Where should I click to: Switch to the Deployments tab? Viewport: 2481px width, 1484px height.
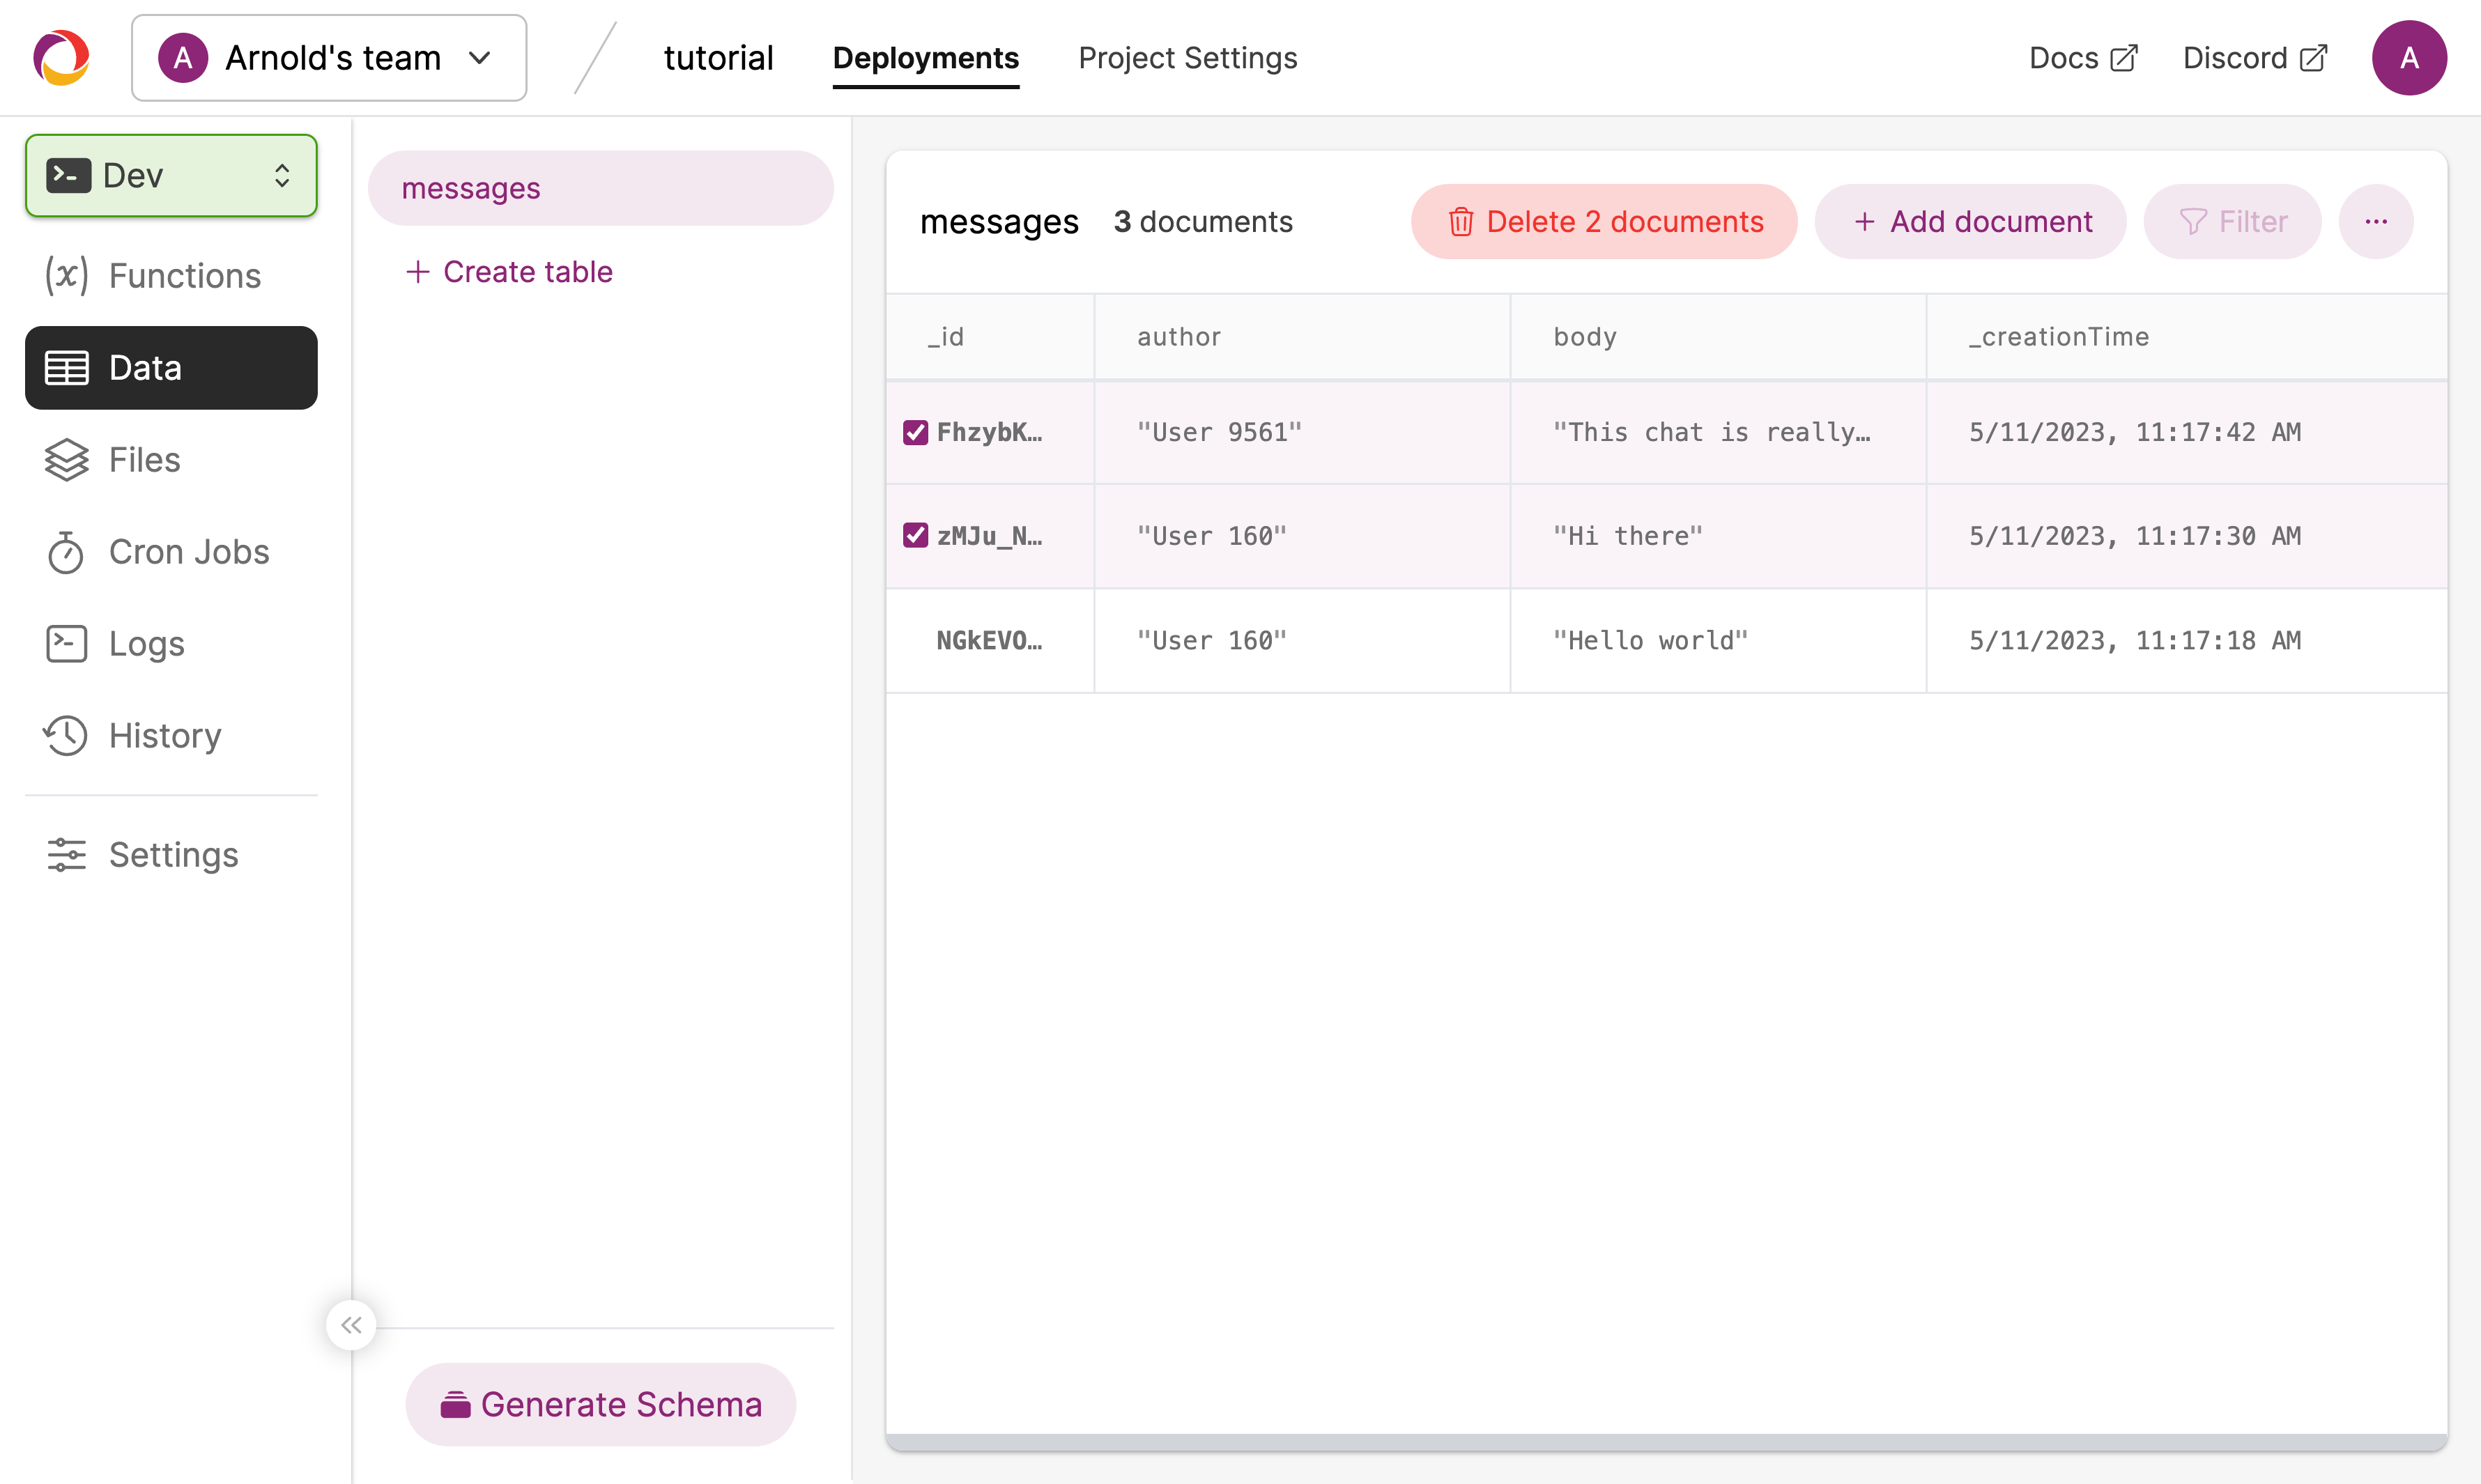(926, 57)
